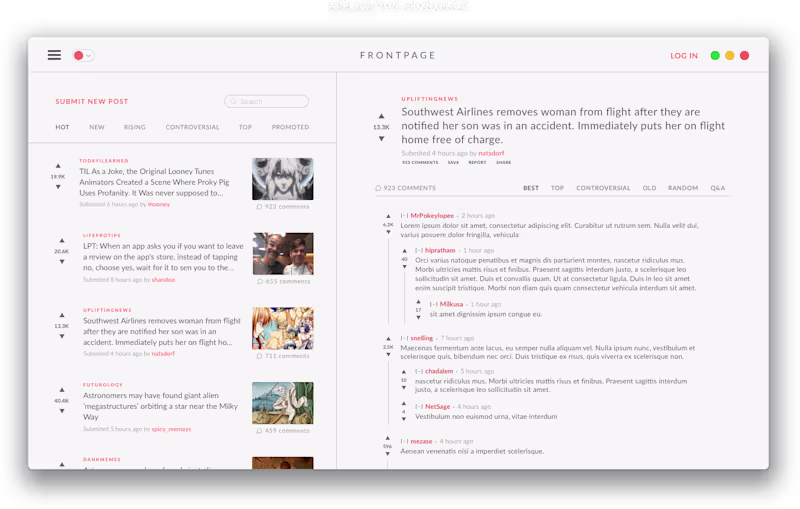
Task: Open the hamburger menu
Action: (54, 55)
